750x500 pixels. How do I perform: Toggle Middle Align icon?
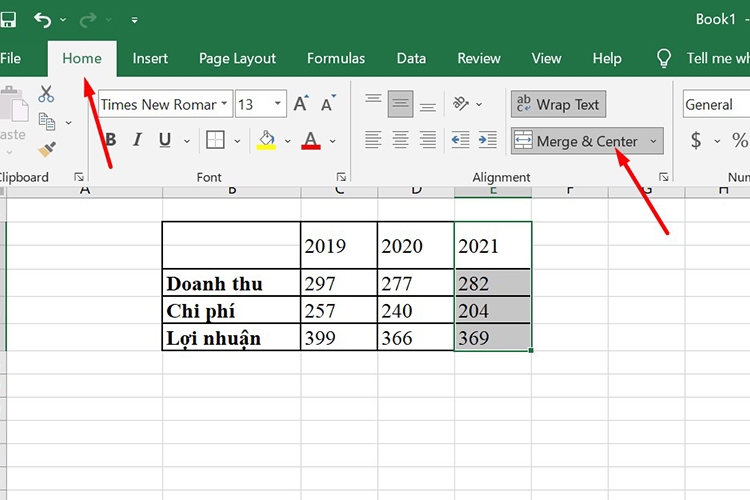pyautogui.click(x=400, y=103)
